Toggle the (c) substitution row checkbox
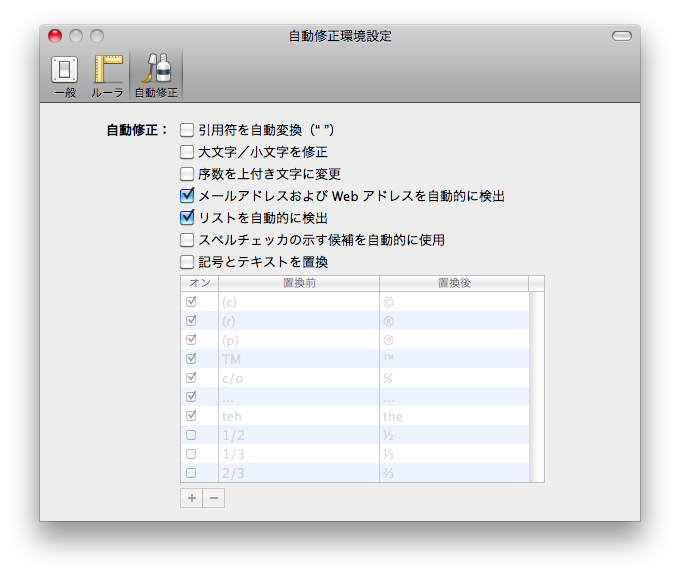 point(191,301)
